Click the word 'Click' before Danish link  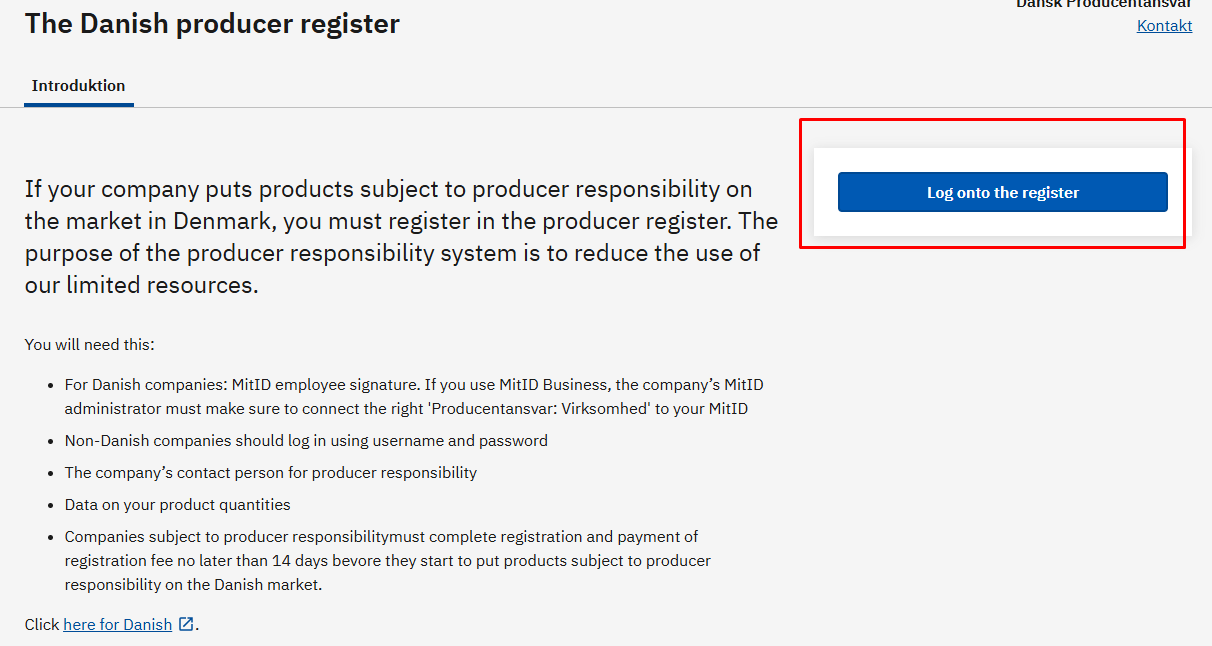pyautogui.click(x=42, y=624)
